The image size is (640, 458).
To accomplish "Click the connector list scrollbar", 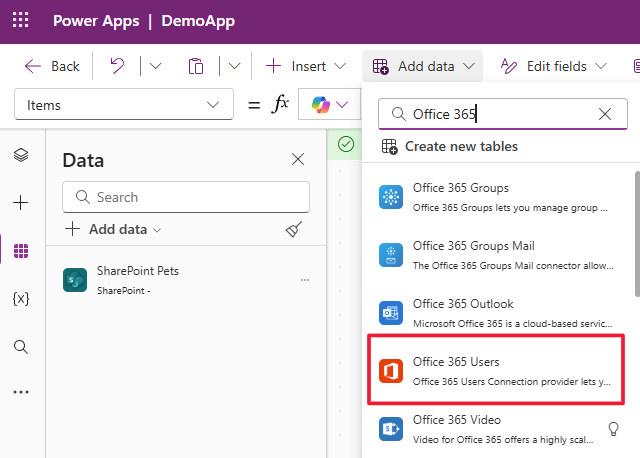I will coord(637,233).
